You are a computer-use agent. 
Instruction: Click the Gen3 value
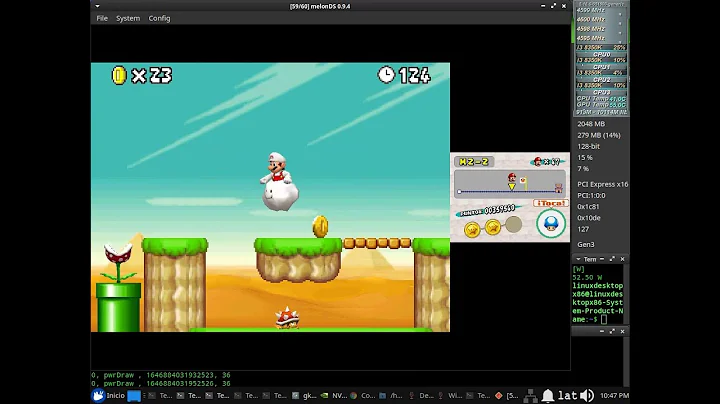[x=585, y=245]
